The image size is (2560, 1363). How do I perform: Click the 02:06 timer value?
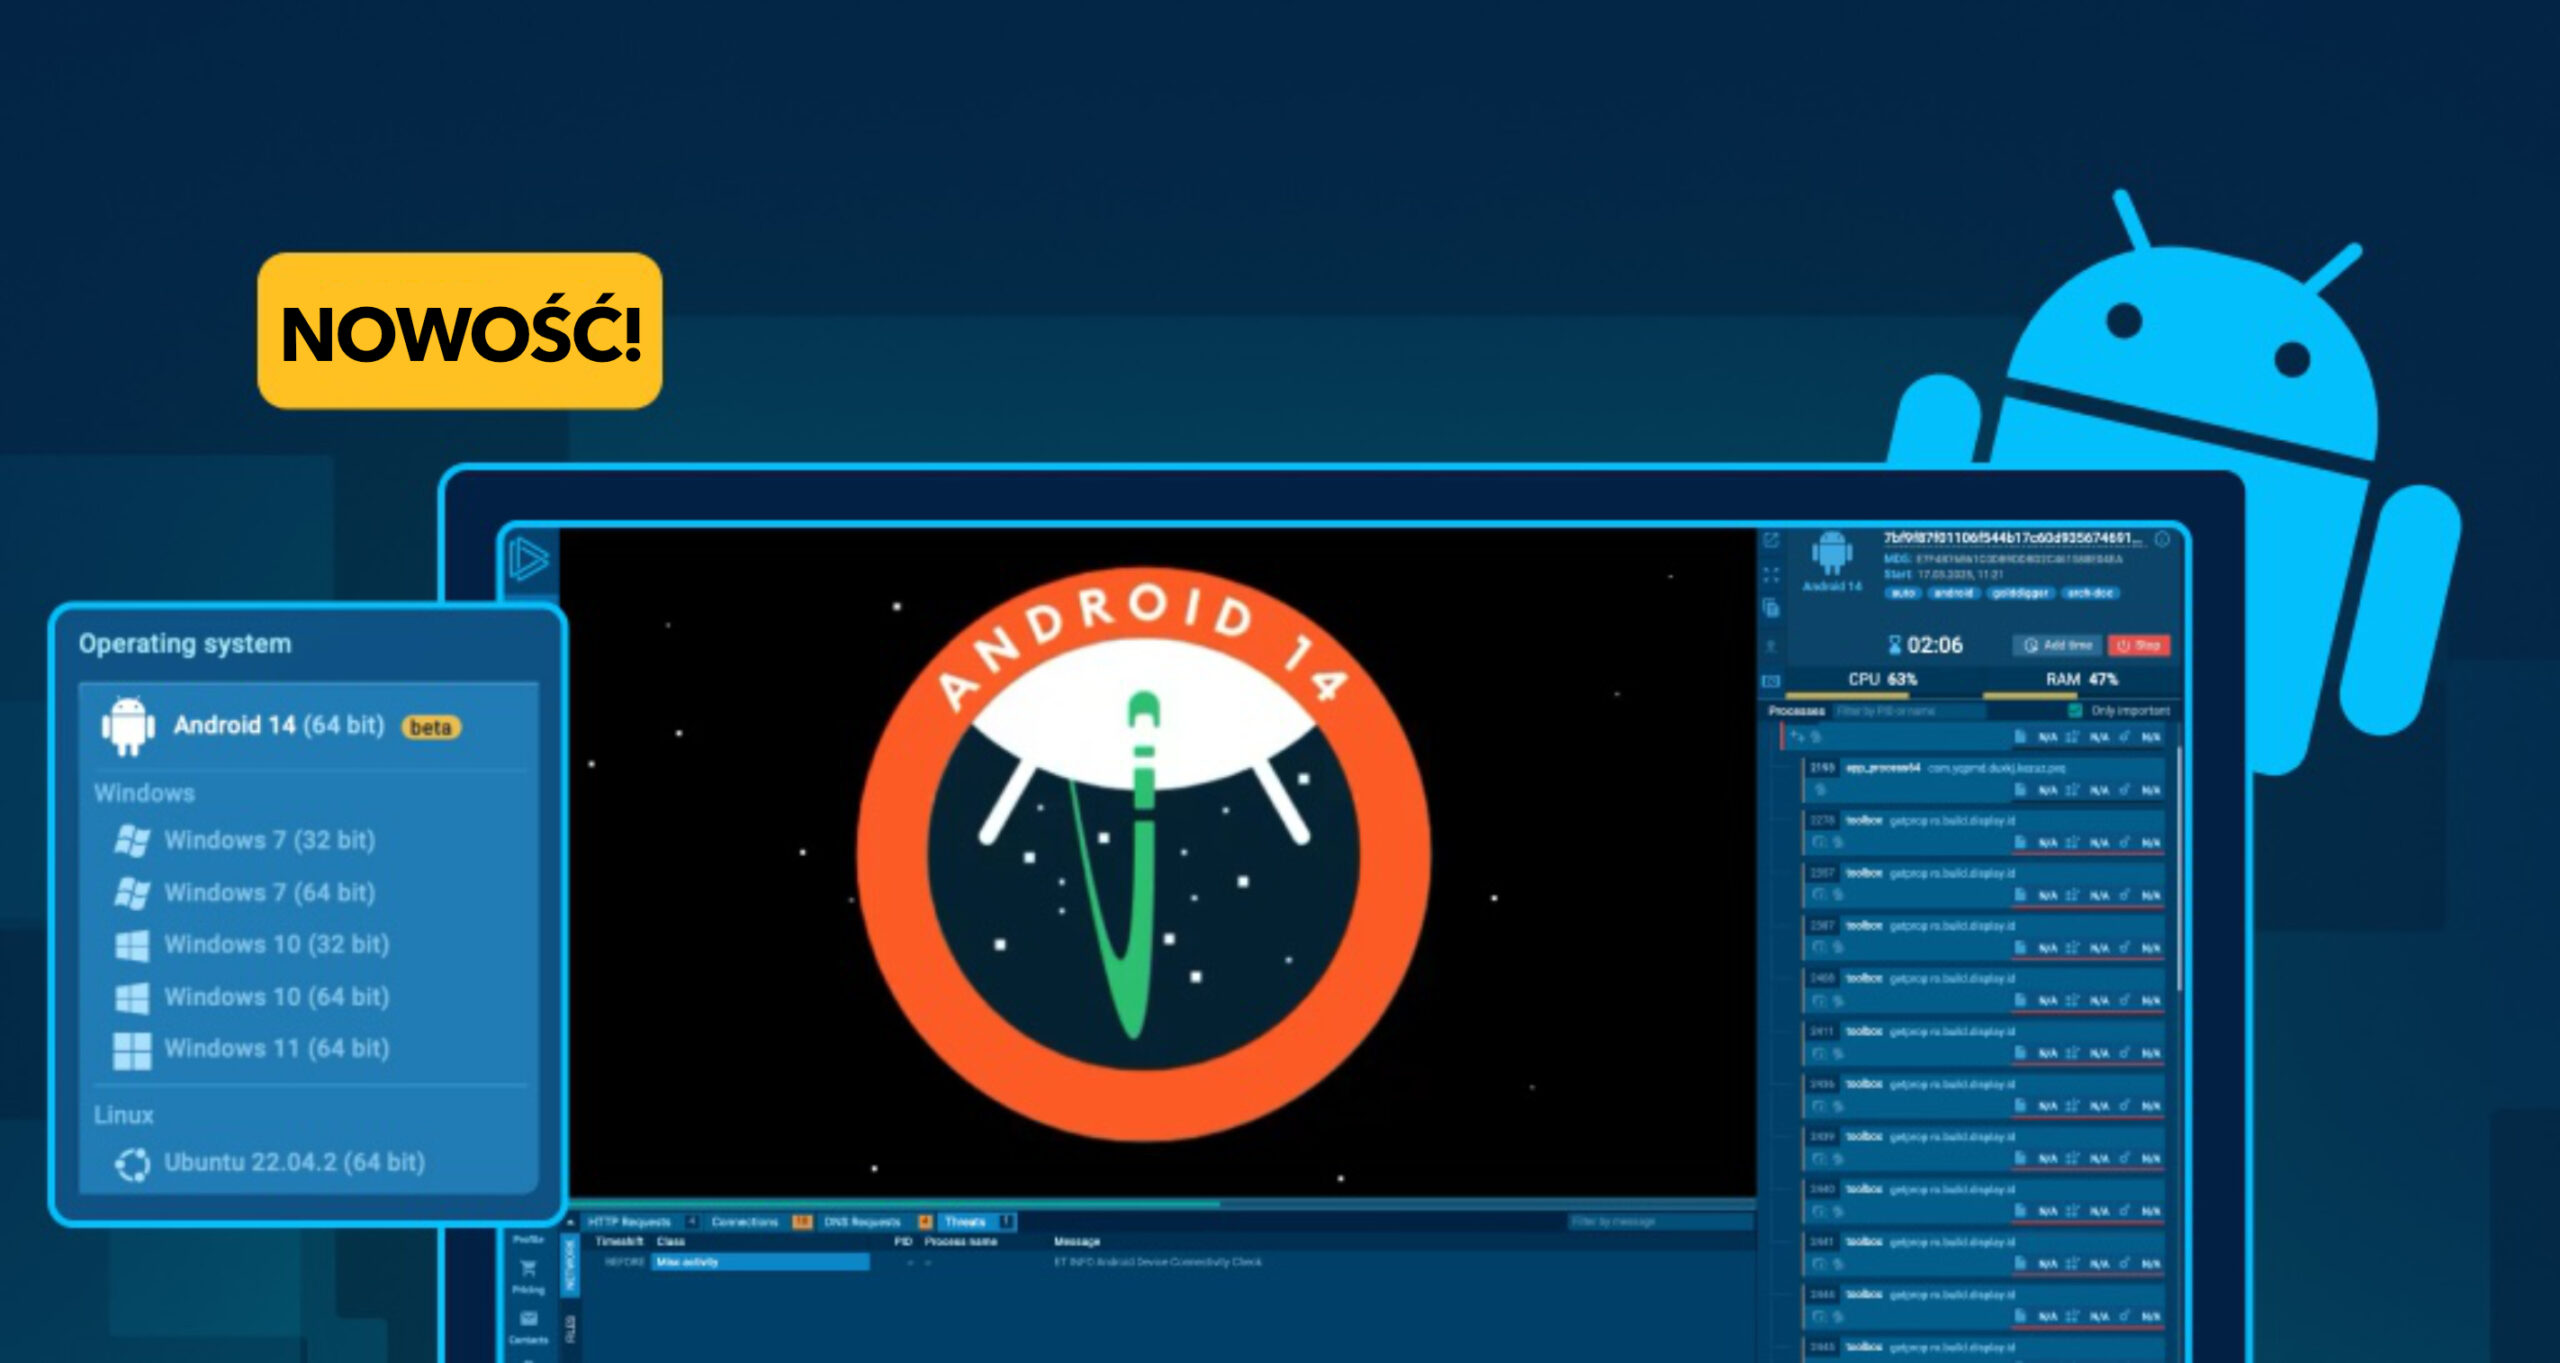1934,646
